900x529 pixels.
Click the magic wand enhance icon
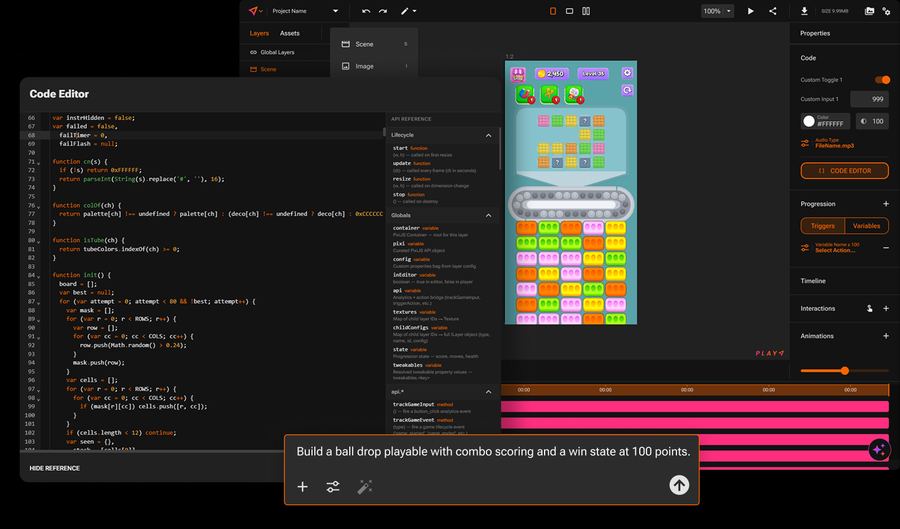coord(364,487)
